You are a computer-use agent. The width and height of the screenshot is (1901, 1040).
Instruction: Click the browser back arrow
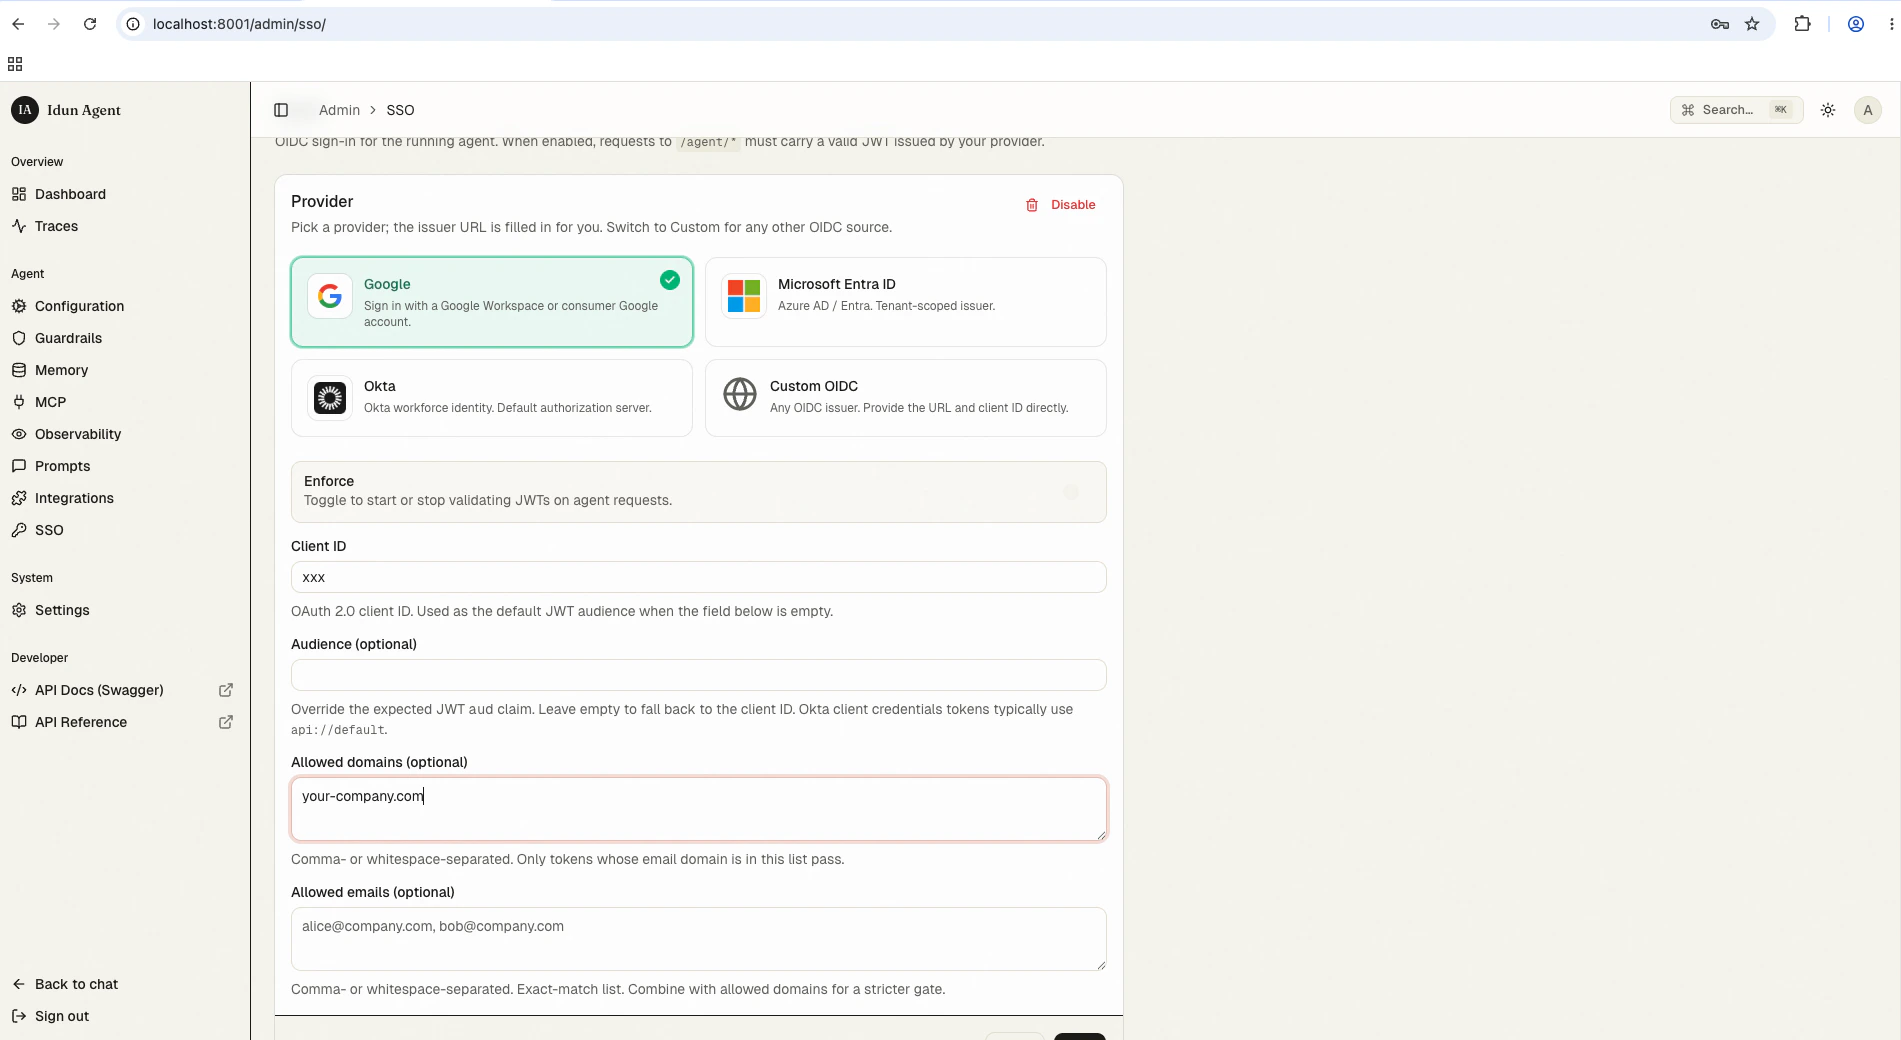pyautogui.click(x=18, y=24)
